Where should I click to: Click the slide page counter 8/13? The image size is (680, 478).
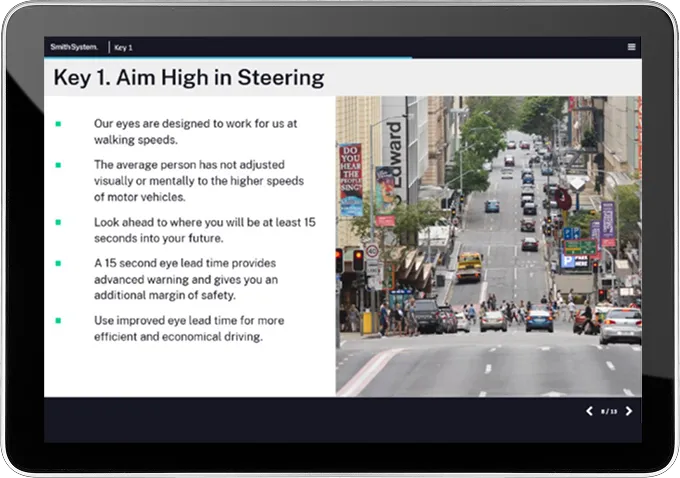(609, 411)
